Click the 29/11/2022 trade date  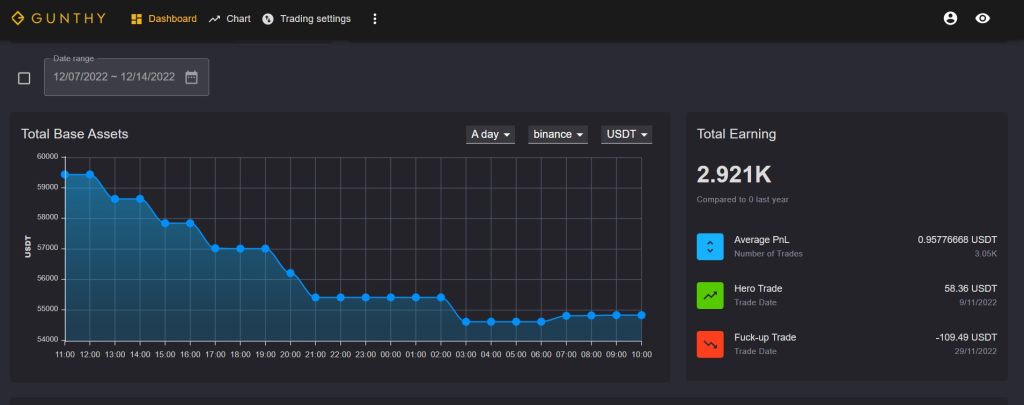point(976,351)
